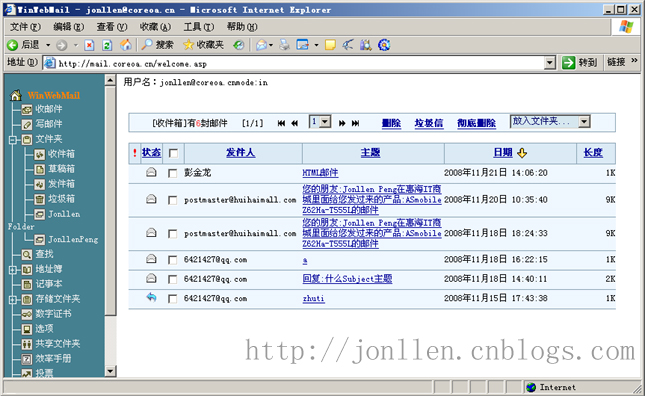Image resolution: width=645 pixels, height=396 pixels.
Task: Sort by the 发件人 column header
Action: click(x=241, y=153)
